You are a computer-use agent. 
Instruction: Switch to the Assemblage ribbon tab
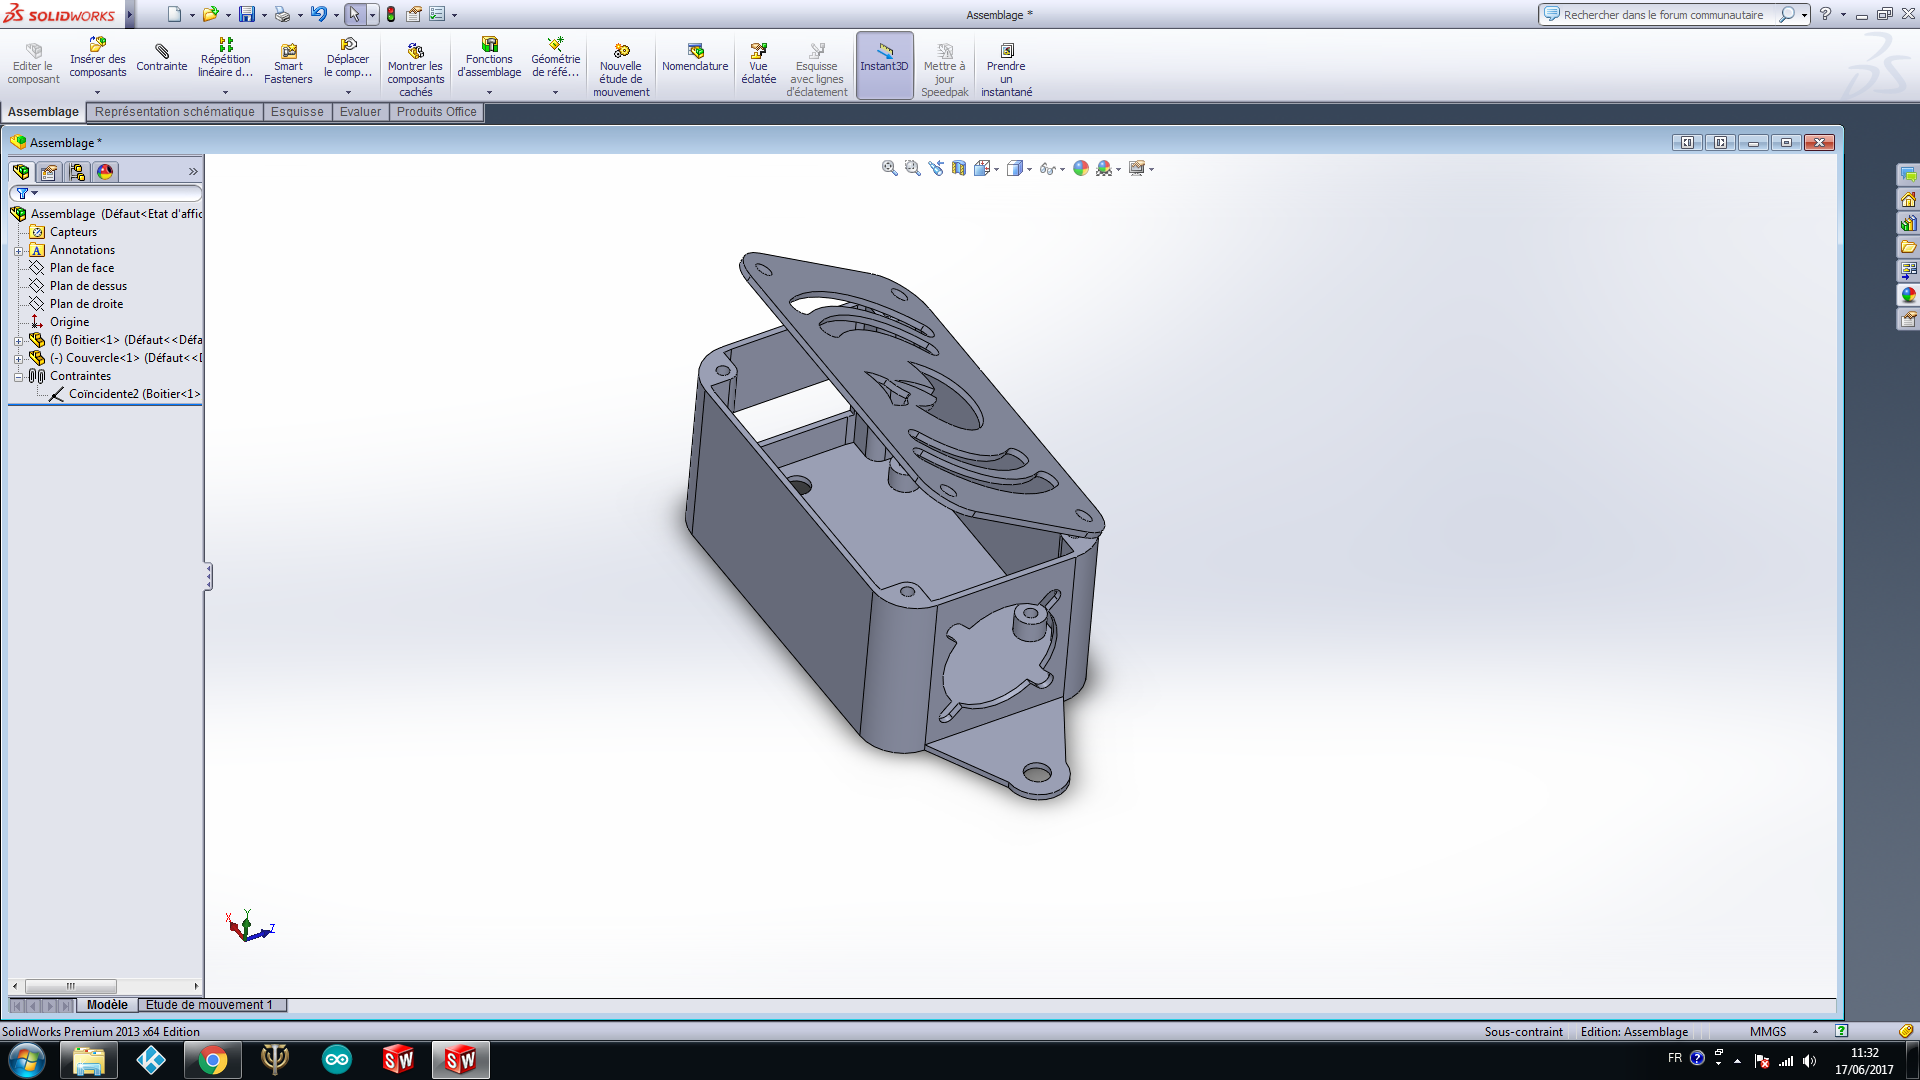tap(43, 112)
